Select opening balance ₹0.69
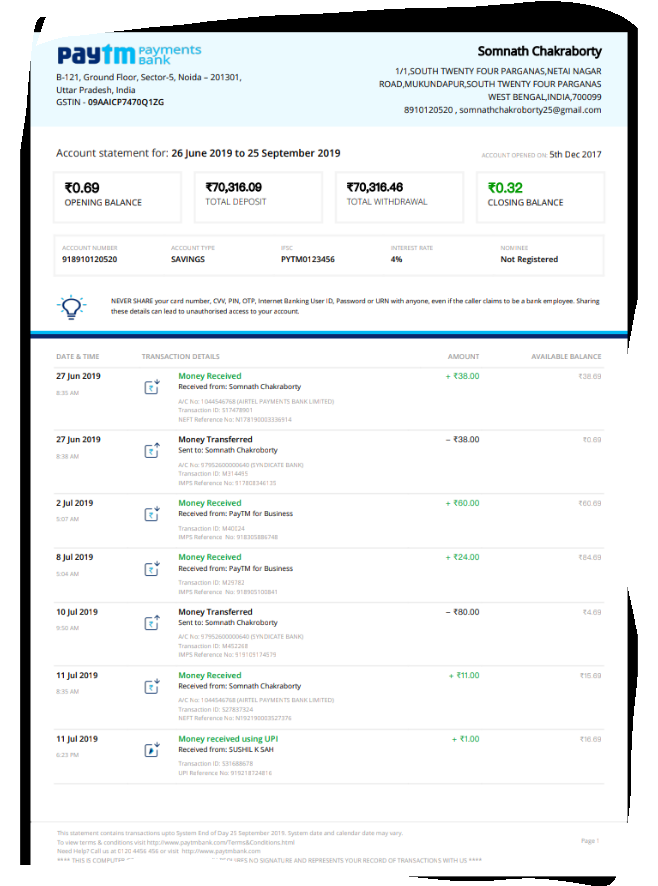Image resolution: width=658 pixels, height=886 pixels. (x=82, y=188)
